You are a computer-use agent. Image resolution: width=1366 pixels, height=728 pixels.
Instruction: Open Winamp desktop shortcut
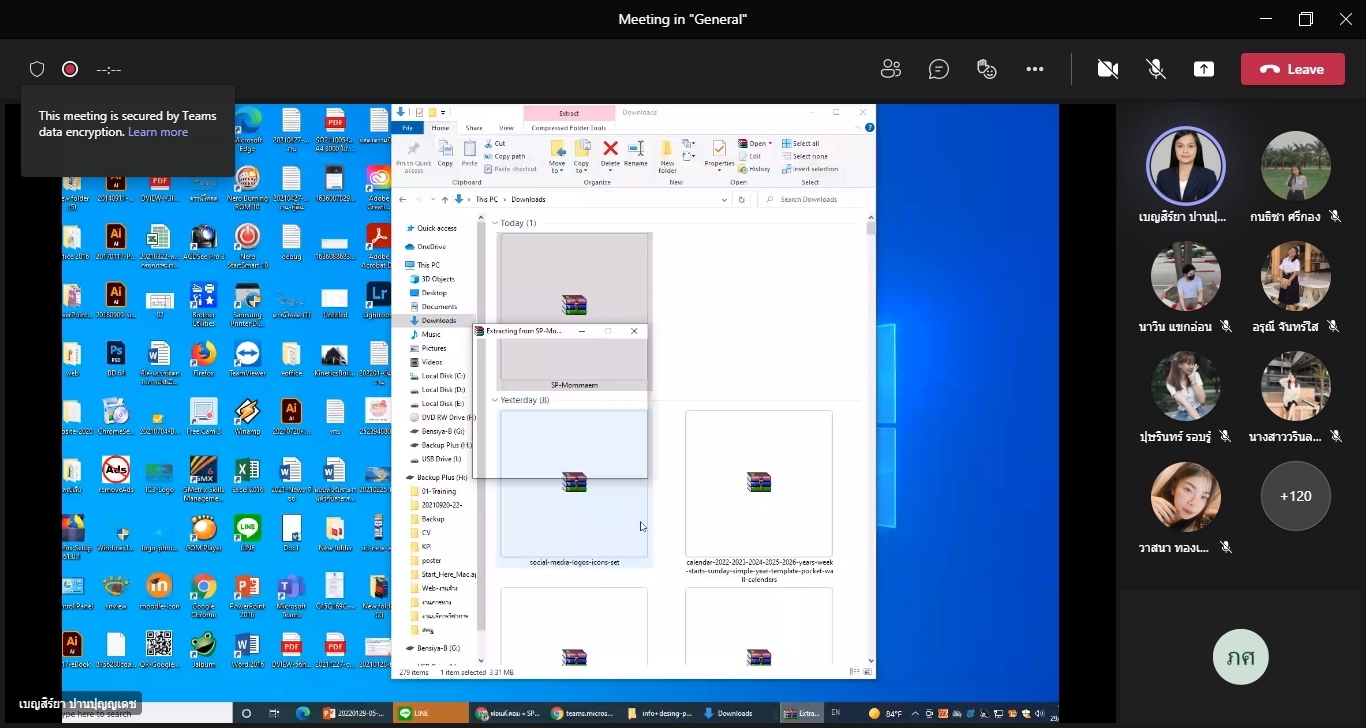point(247,417)
